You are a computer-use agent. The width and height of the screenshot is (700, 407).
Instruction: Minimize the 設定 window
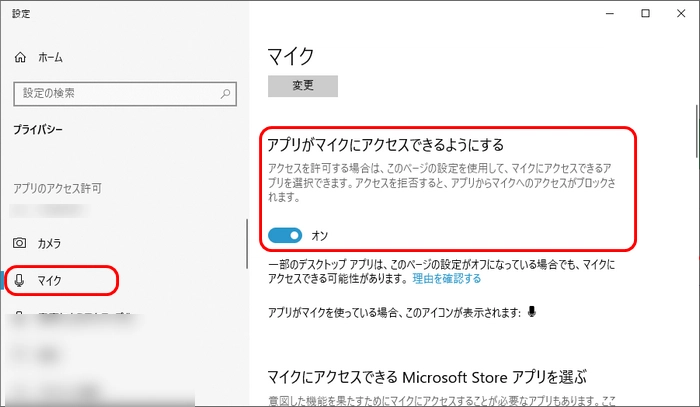pos(610,13)
